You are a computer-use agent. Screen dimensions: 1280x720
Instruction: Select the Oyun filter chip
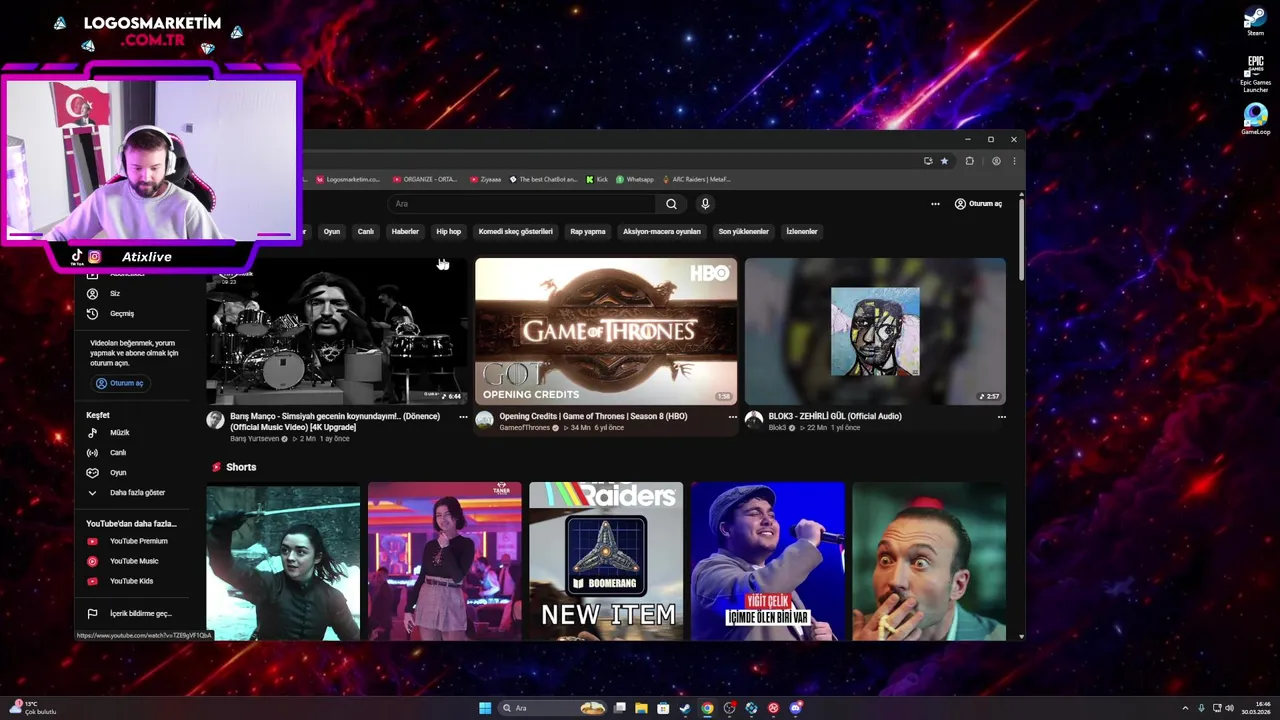coord(332,231)
